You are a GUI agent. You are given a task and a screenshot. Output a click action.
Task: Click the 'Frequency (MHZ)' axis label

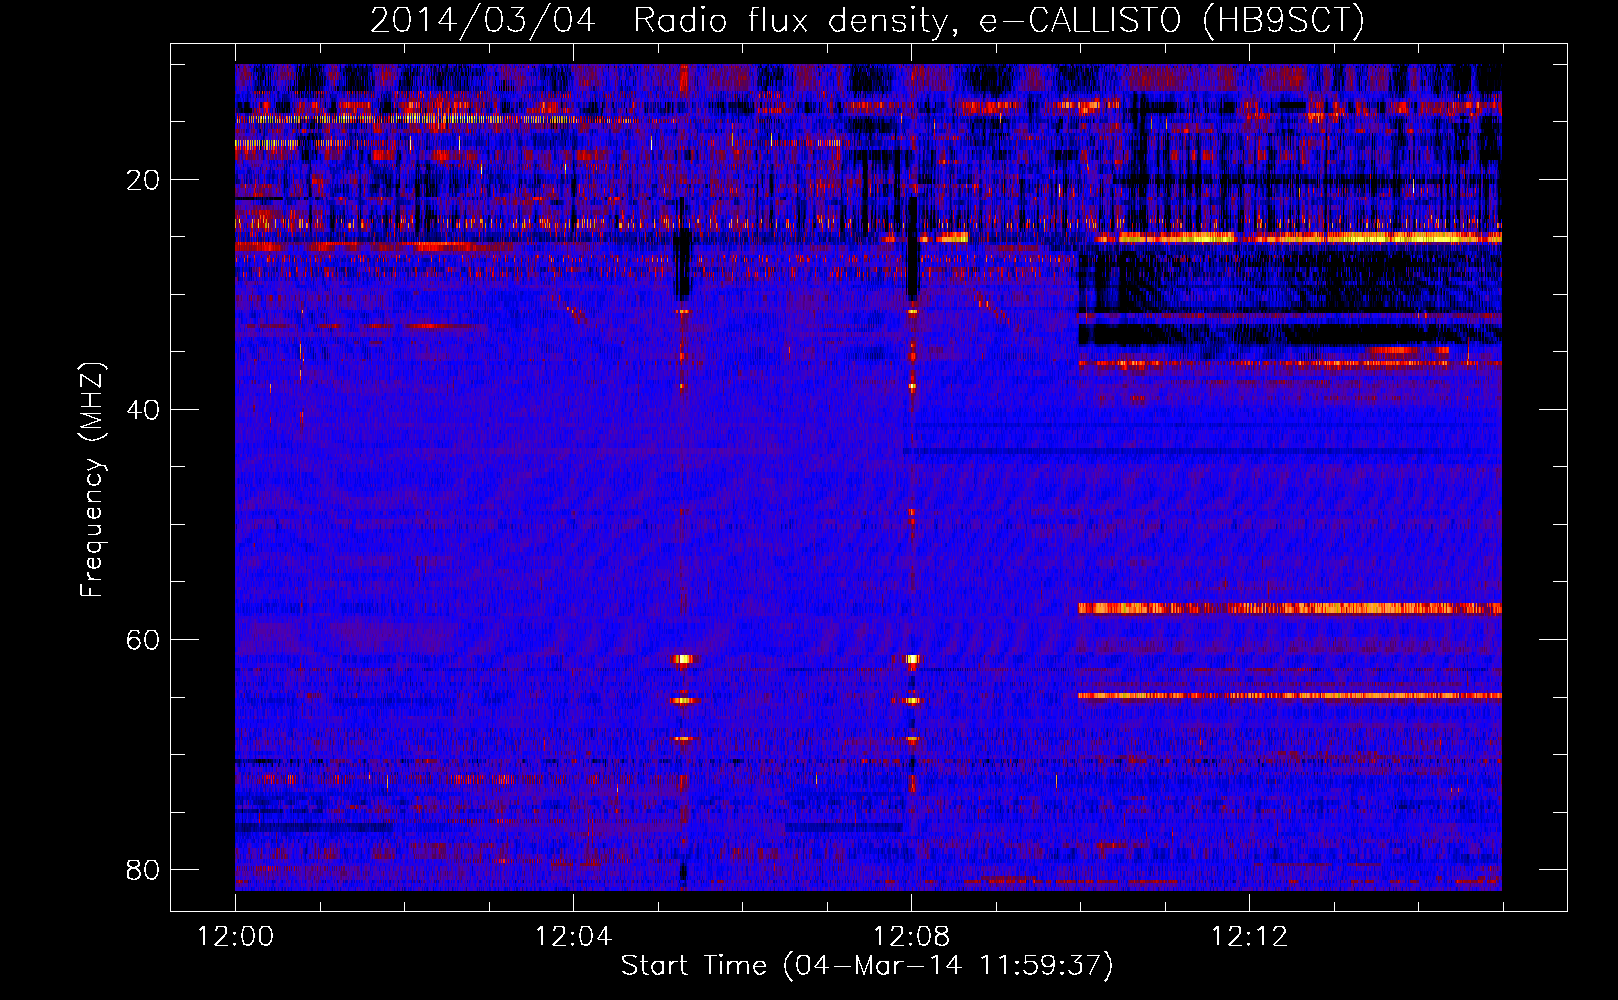click(x=92, y=480)
